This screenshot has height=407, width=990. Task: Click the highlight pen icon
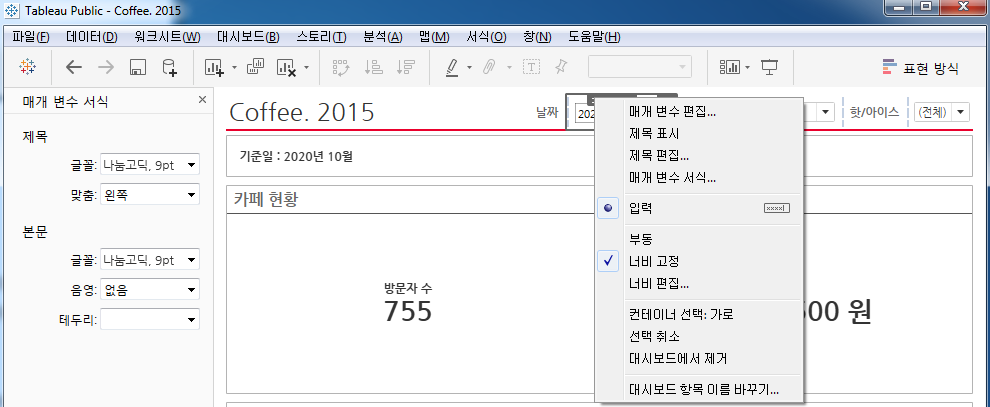click(x=451, y=68)
